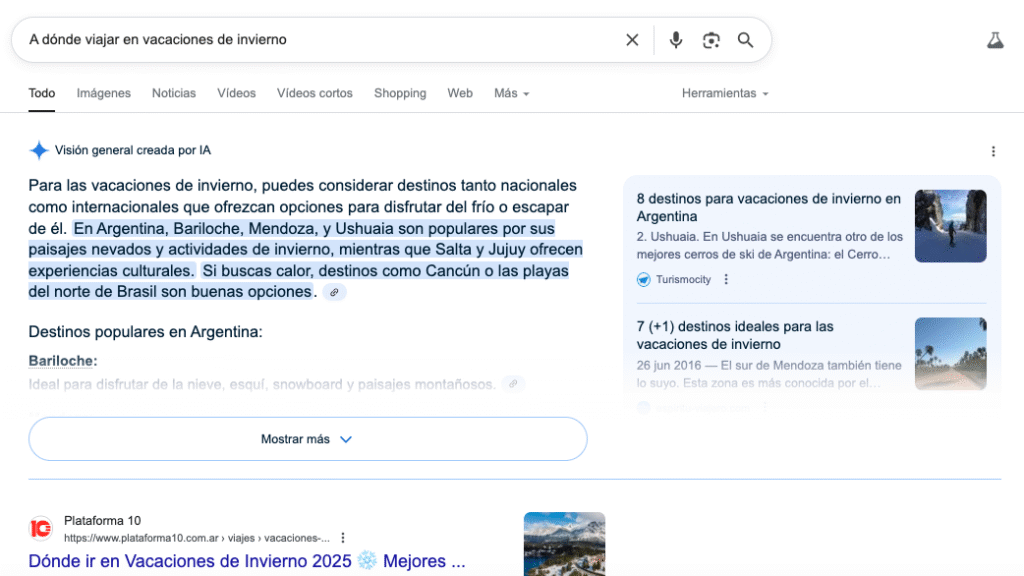Click the Plataforma 10 site name
Screen dimensions: 1024x576
pos(102,520)
